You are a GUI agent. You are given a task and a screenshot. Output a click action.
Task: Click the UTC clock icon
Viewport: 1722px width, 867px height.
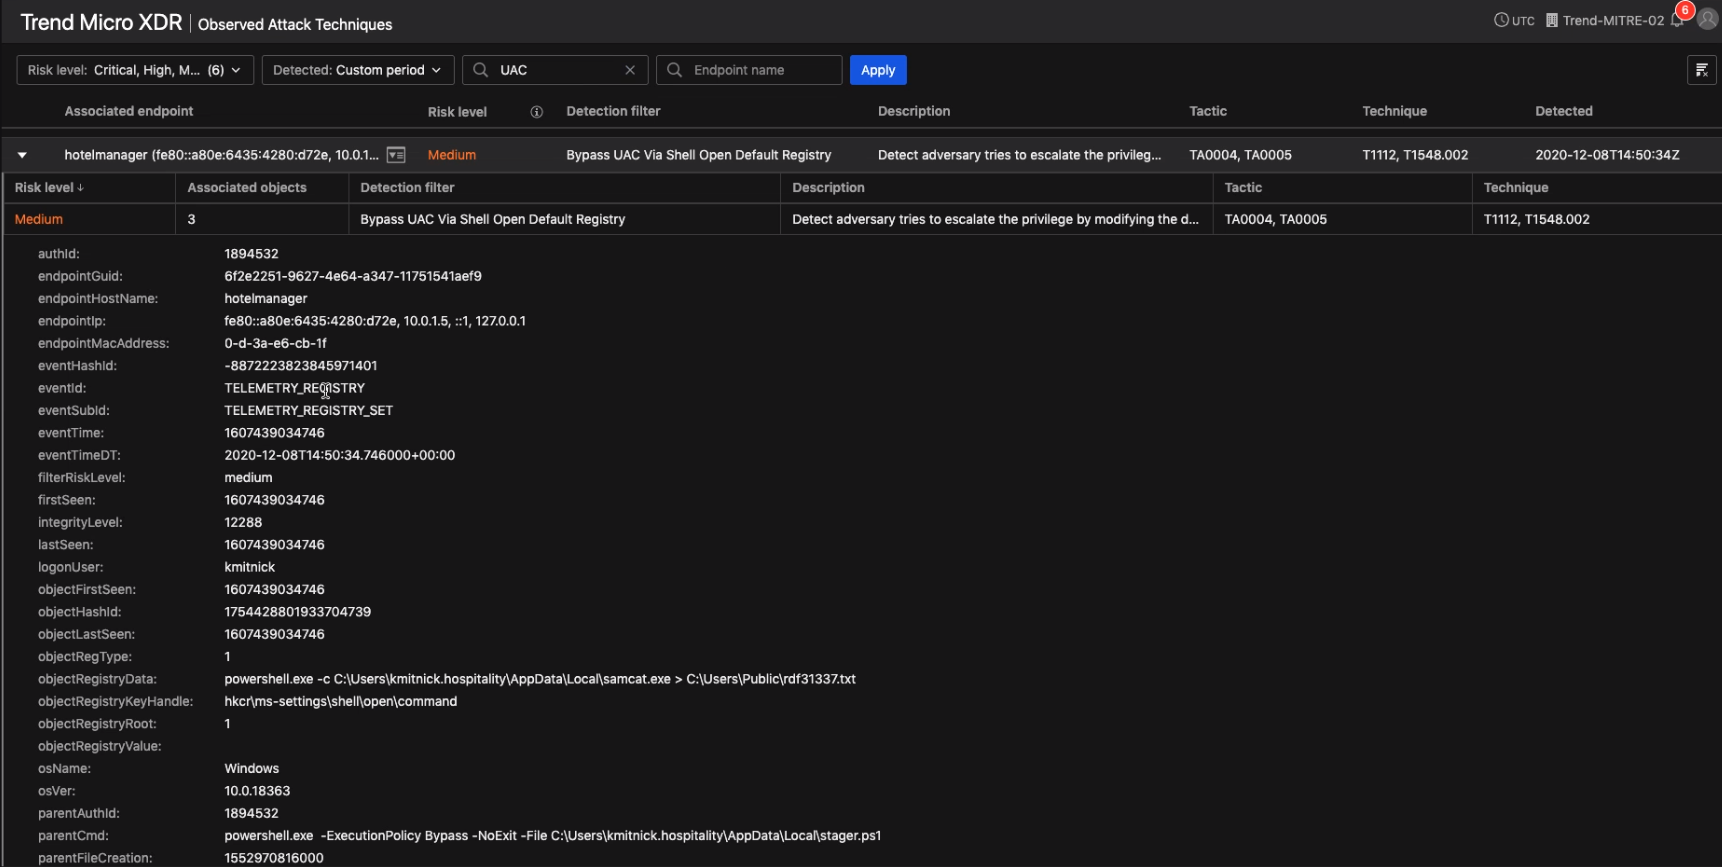coord(1501,20)
